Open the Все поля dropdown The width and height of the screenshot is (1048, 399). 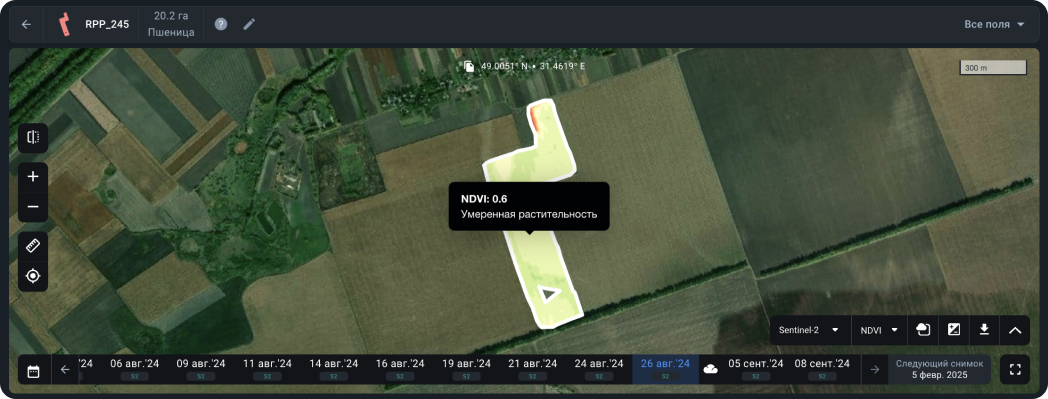994,25
